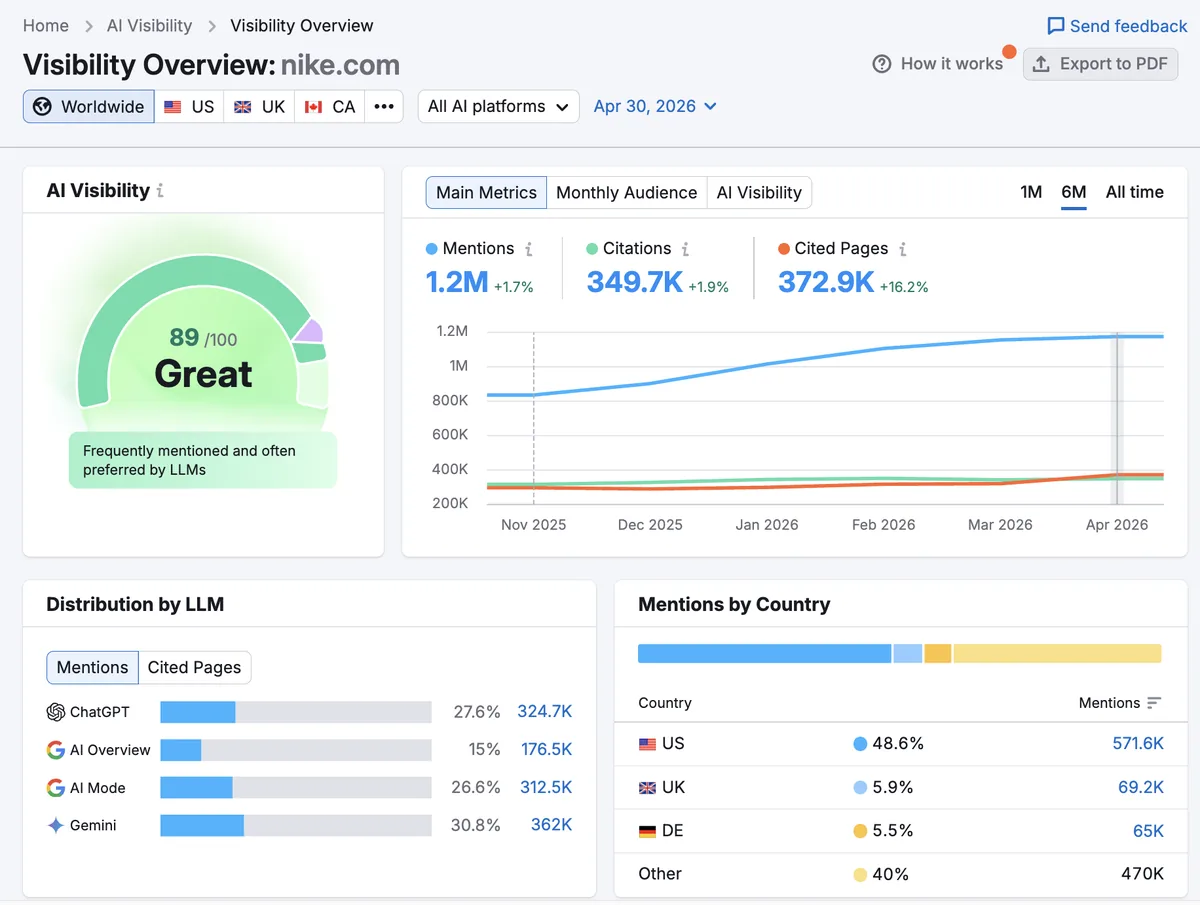This screenshot has height=905, width=1200.
Task: Open the AI Overview mentions value 176.5K
Action: coord(547,750)
